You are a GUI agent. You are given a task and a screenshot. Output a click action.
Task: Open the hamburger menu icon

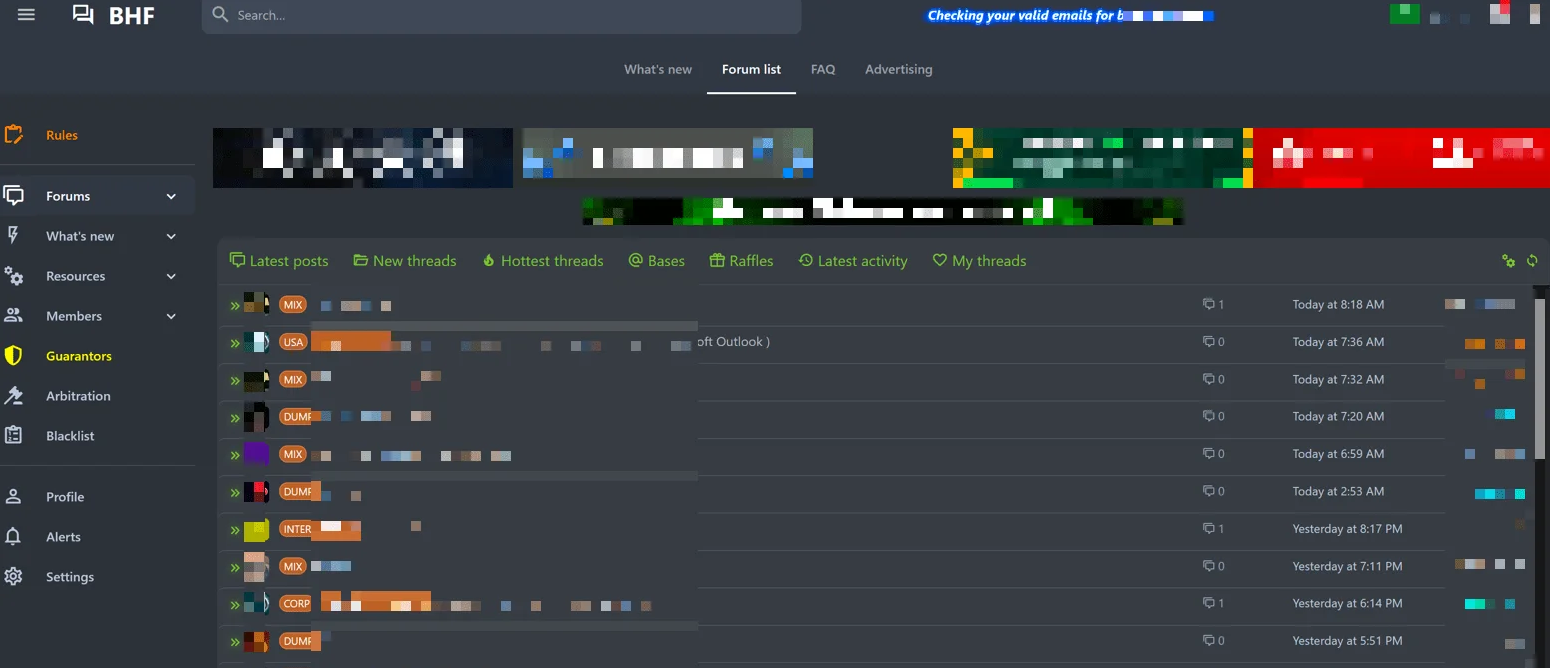click(x=26, y=15)
